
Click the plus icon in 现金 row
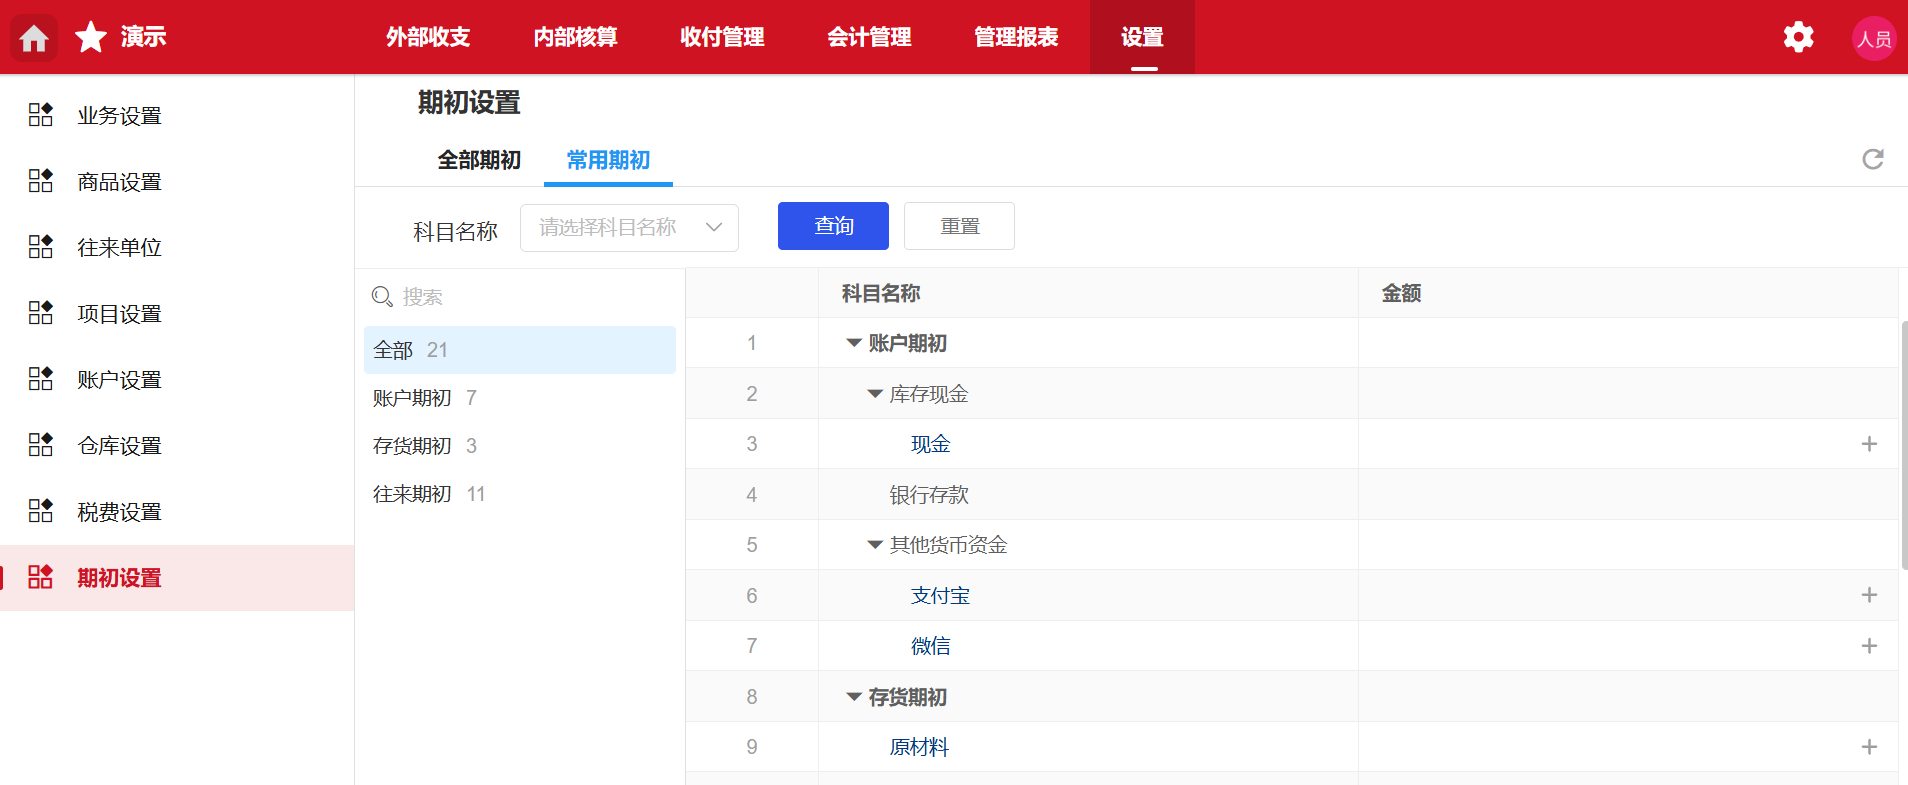click(1868, 444)
